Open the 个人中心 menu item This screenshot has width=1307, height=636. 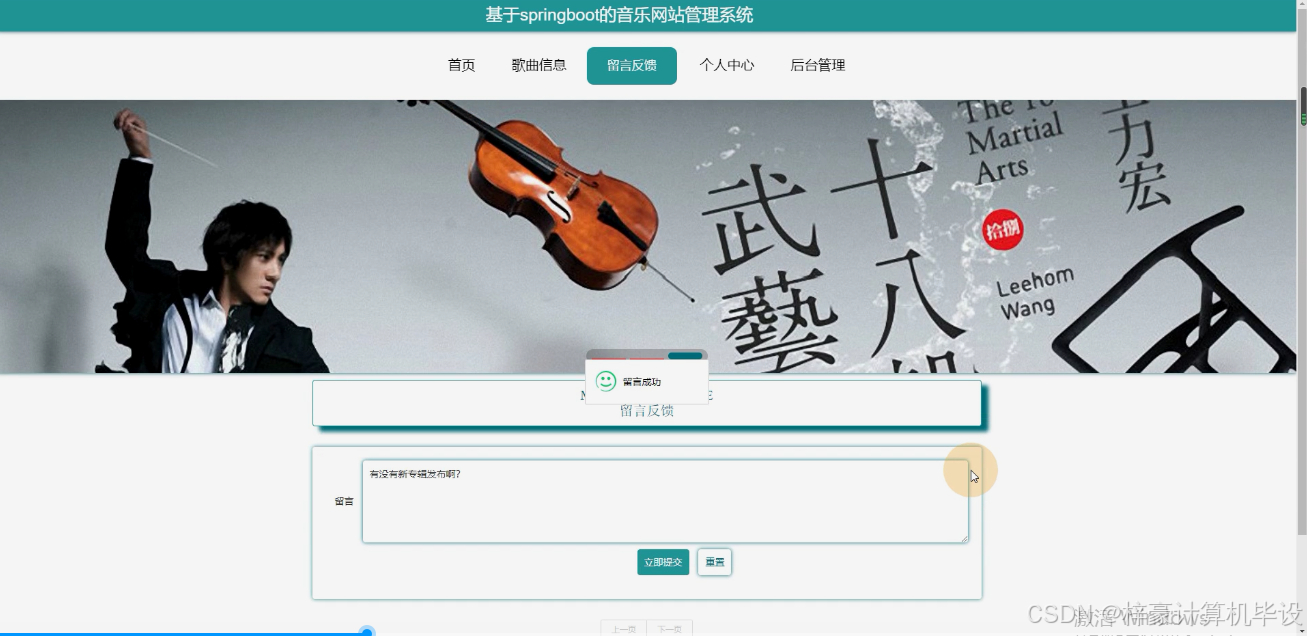coord(727,65)
